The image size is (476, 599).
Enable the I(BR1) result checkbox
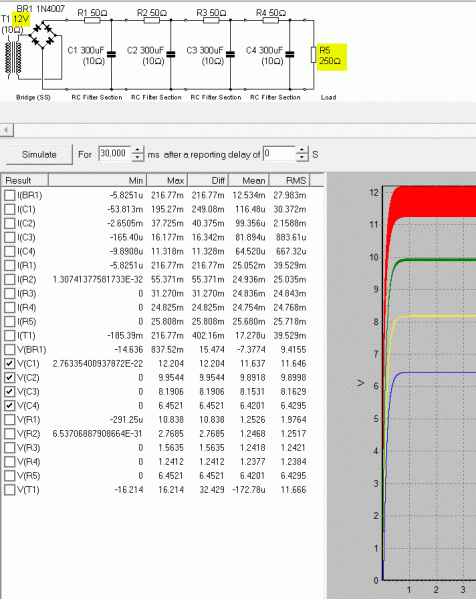pyautogui.click(x=10, y=195)
